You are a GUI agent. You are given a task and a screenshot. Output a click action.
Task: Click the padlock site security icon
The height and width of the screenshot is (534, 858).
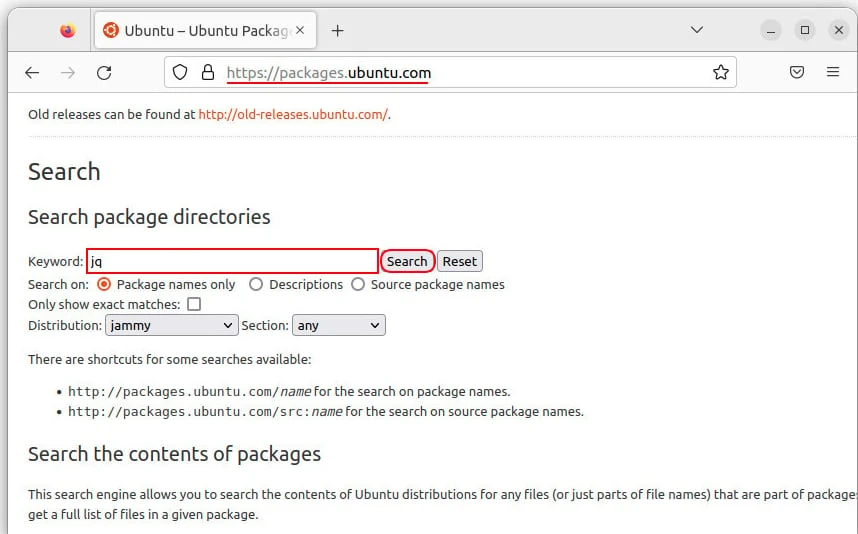tap(208, 72)
